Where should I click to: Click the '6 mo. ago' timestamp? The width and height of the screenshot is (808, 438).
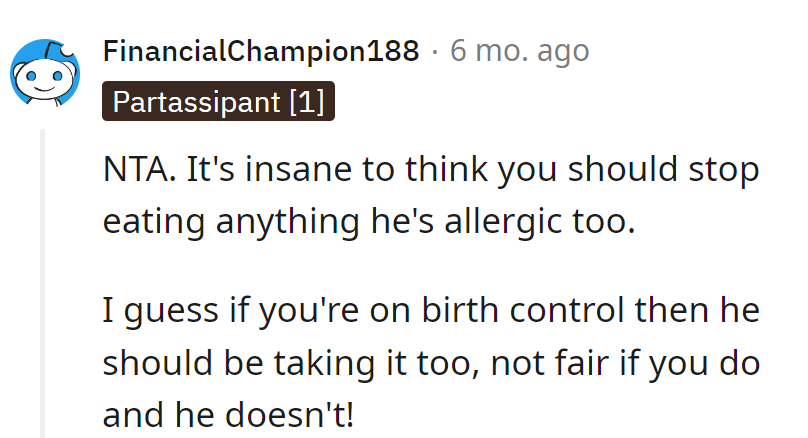pyautogui.click(x=519, y=51)
